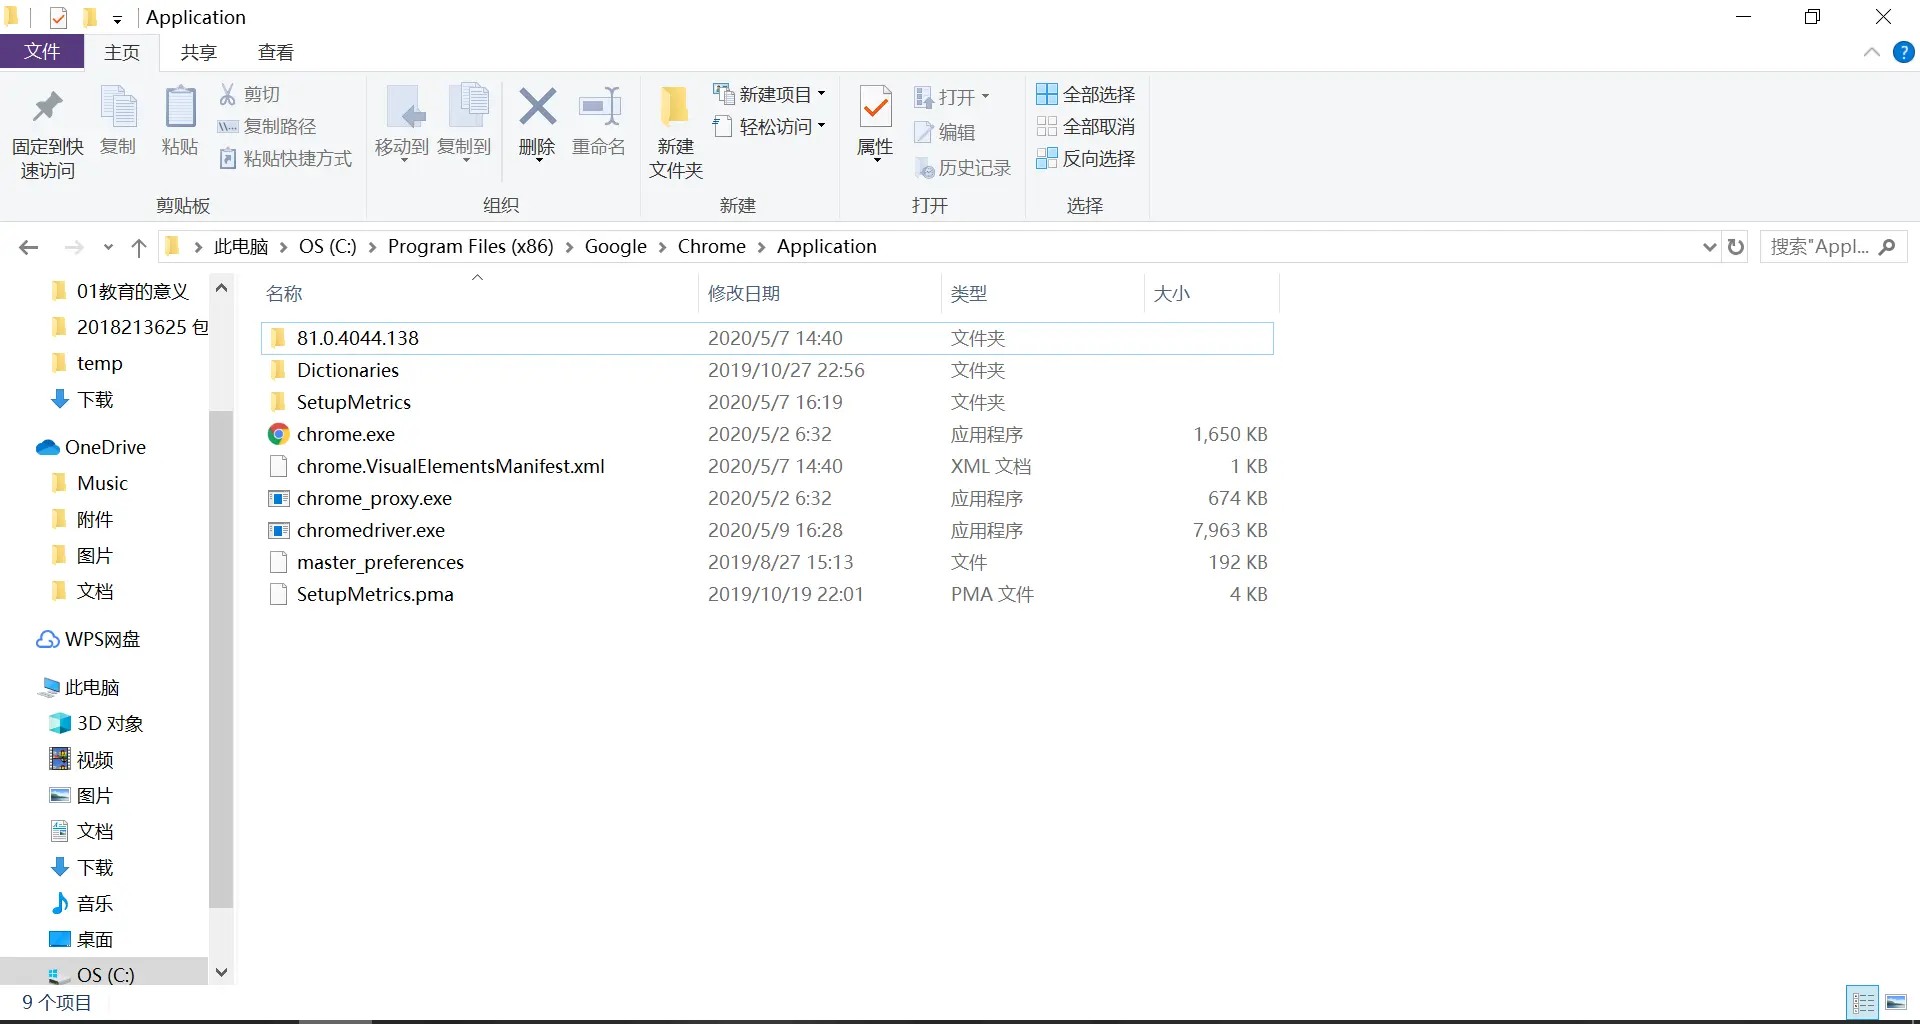Image resolution: width=1920 pixels, height=1024 pixels.
Task: Click Google in the address path
Action: point(615,247)
